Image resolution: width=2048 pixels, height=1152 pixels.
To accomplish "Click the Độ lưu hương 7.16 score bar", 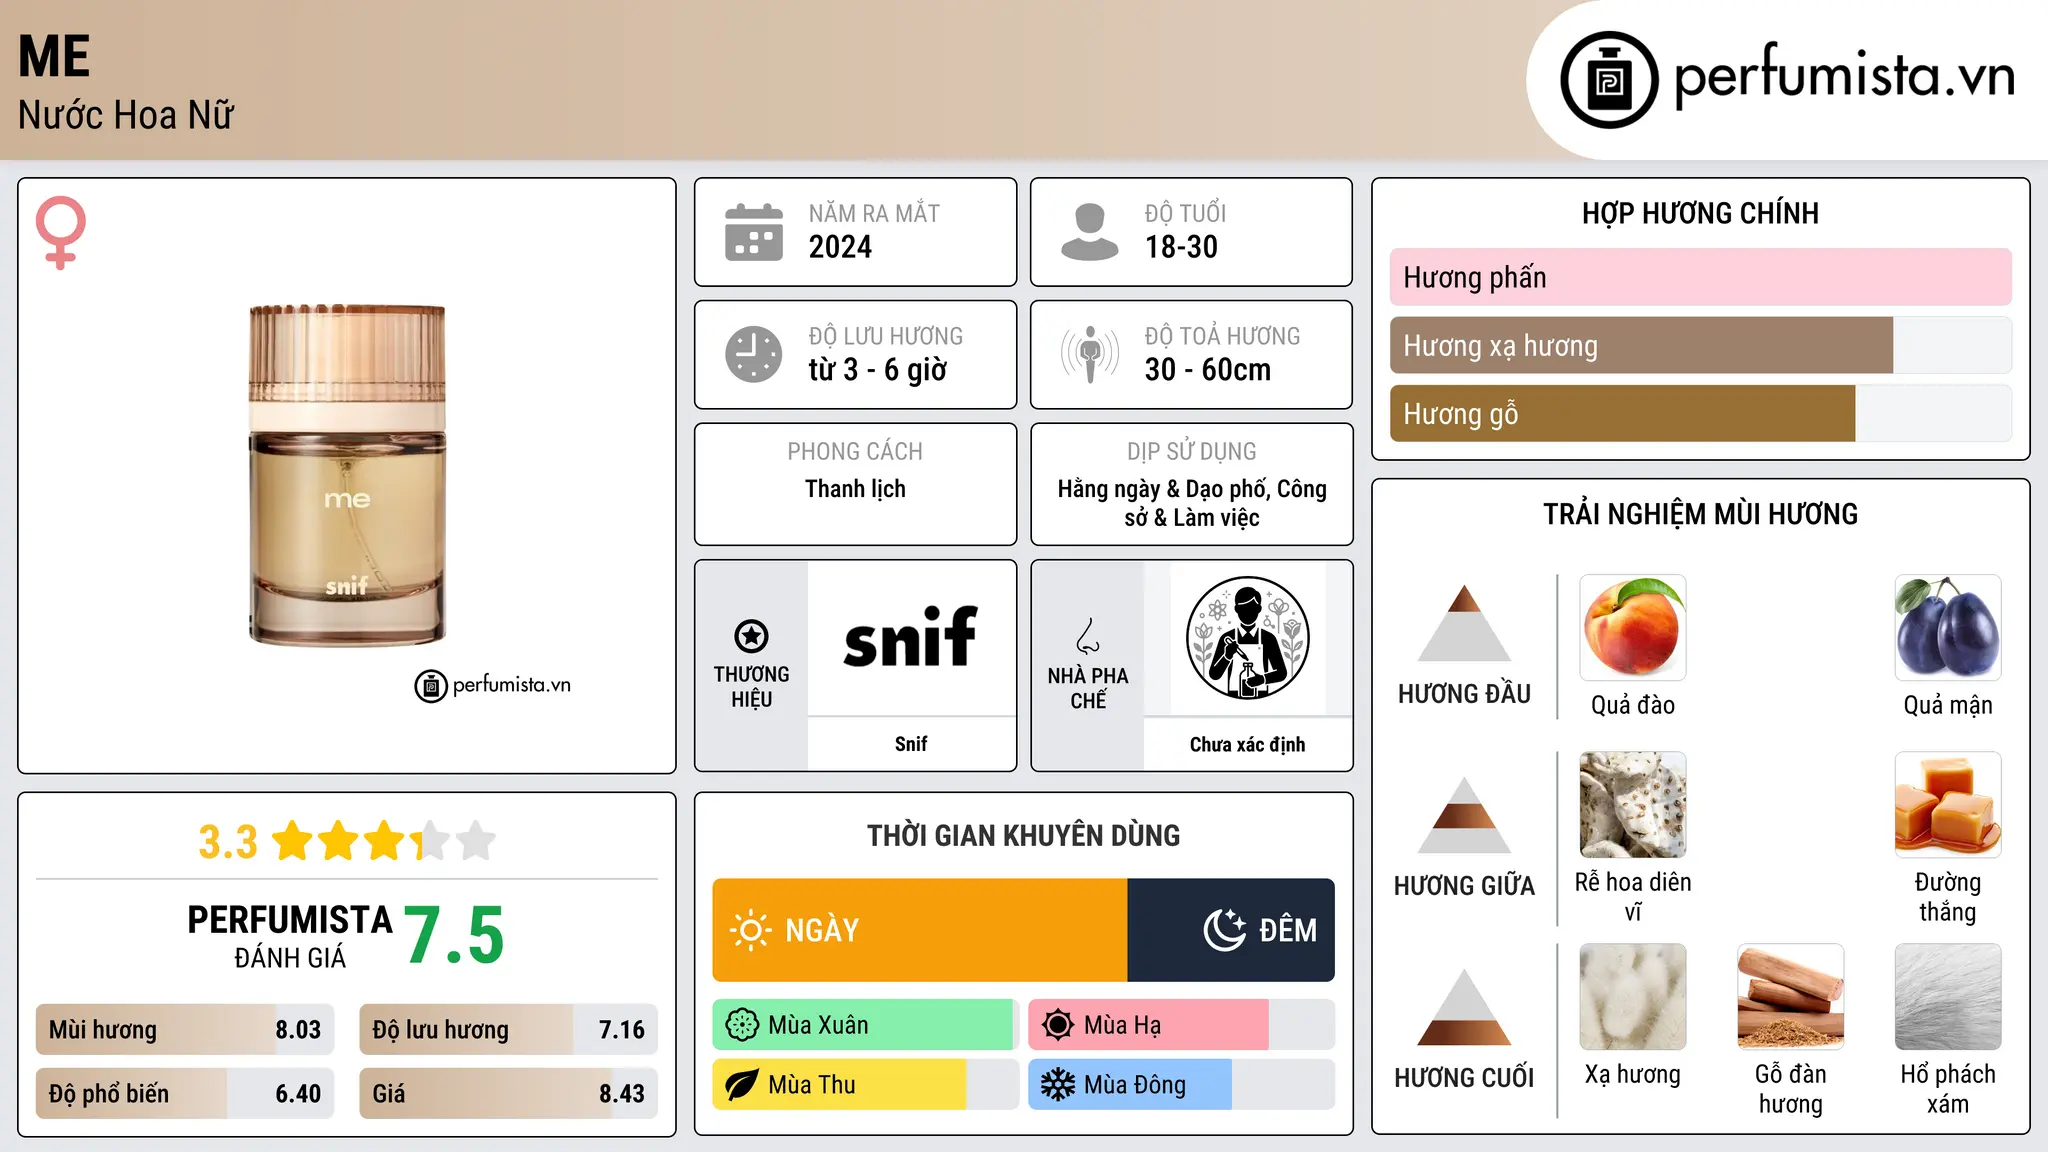I will (x=509, y=1030).
